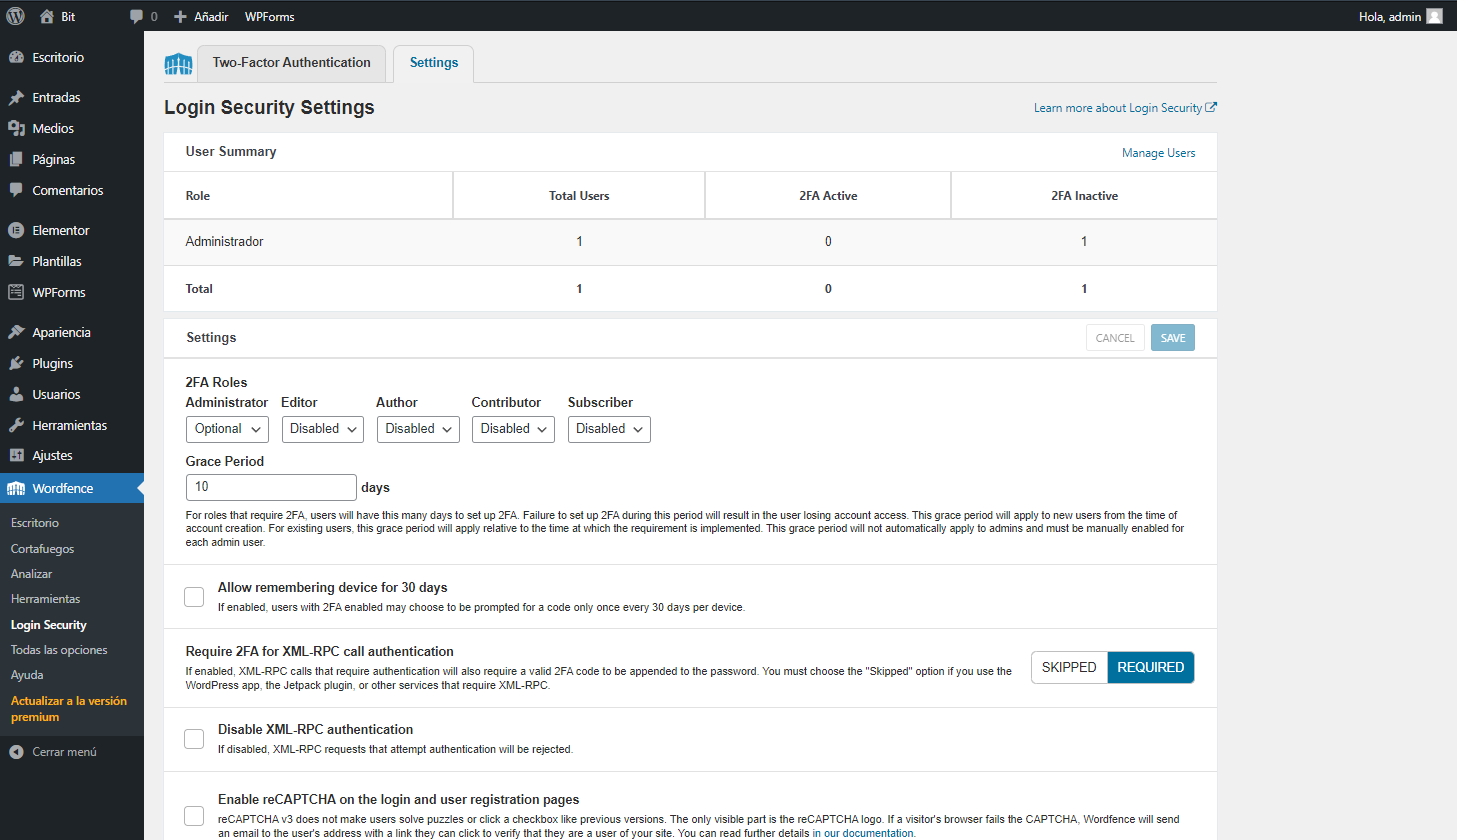Open the Subscriber 2FA role dropdown
1457x840 pixels.
(609, 429)
